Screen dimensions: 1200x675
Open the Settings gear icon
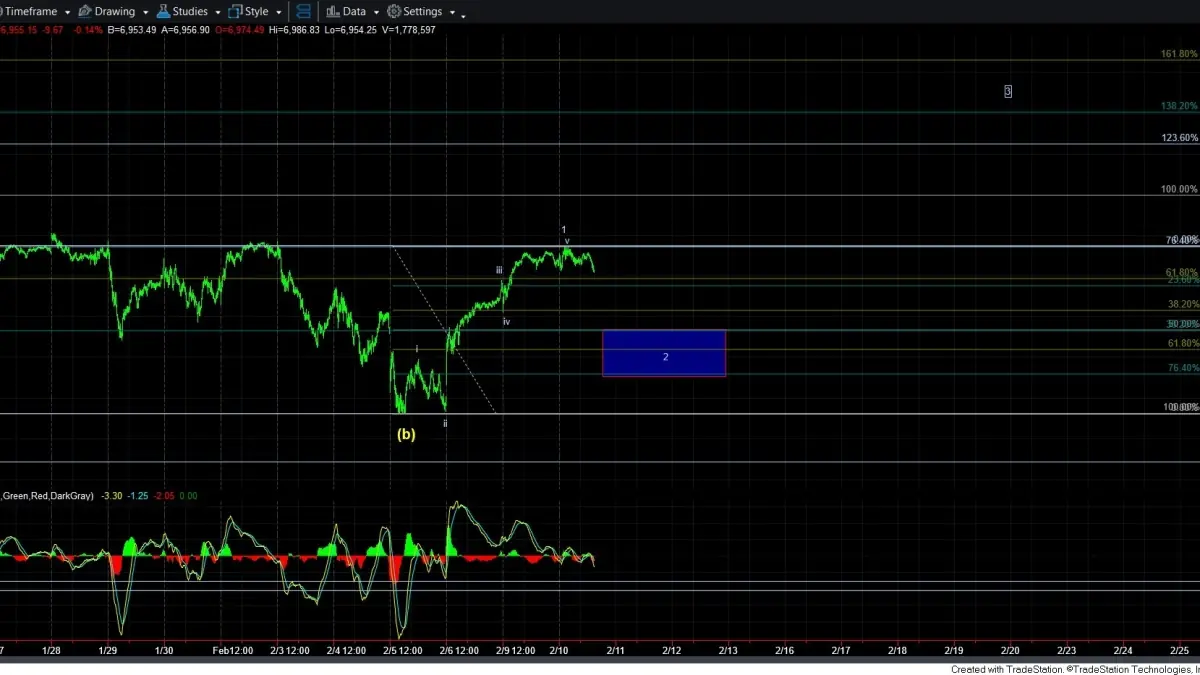click(394, 12)
